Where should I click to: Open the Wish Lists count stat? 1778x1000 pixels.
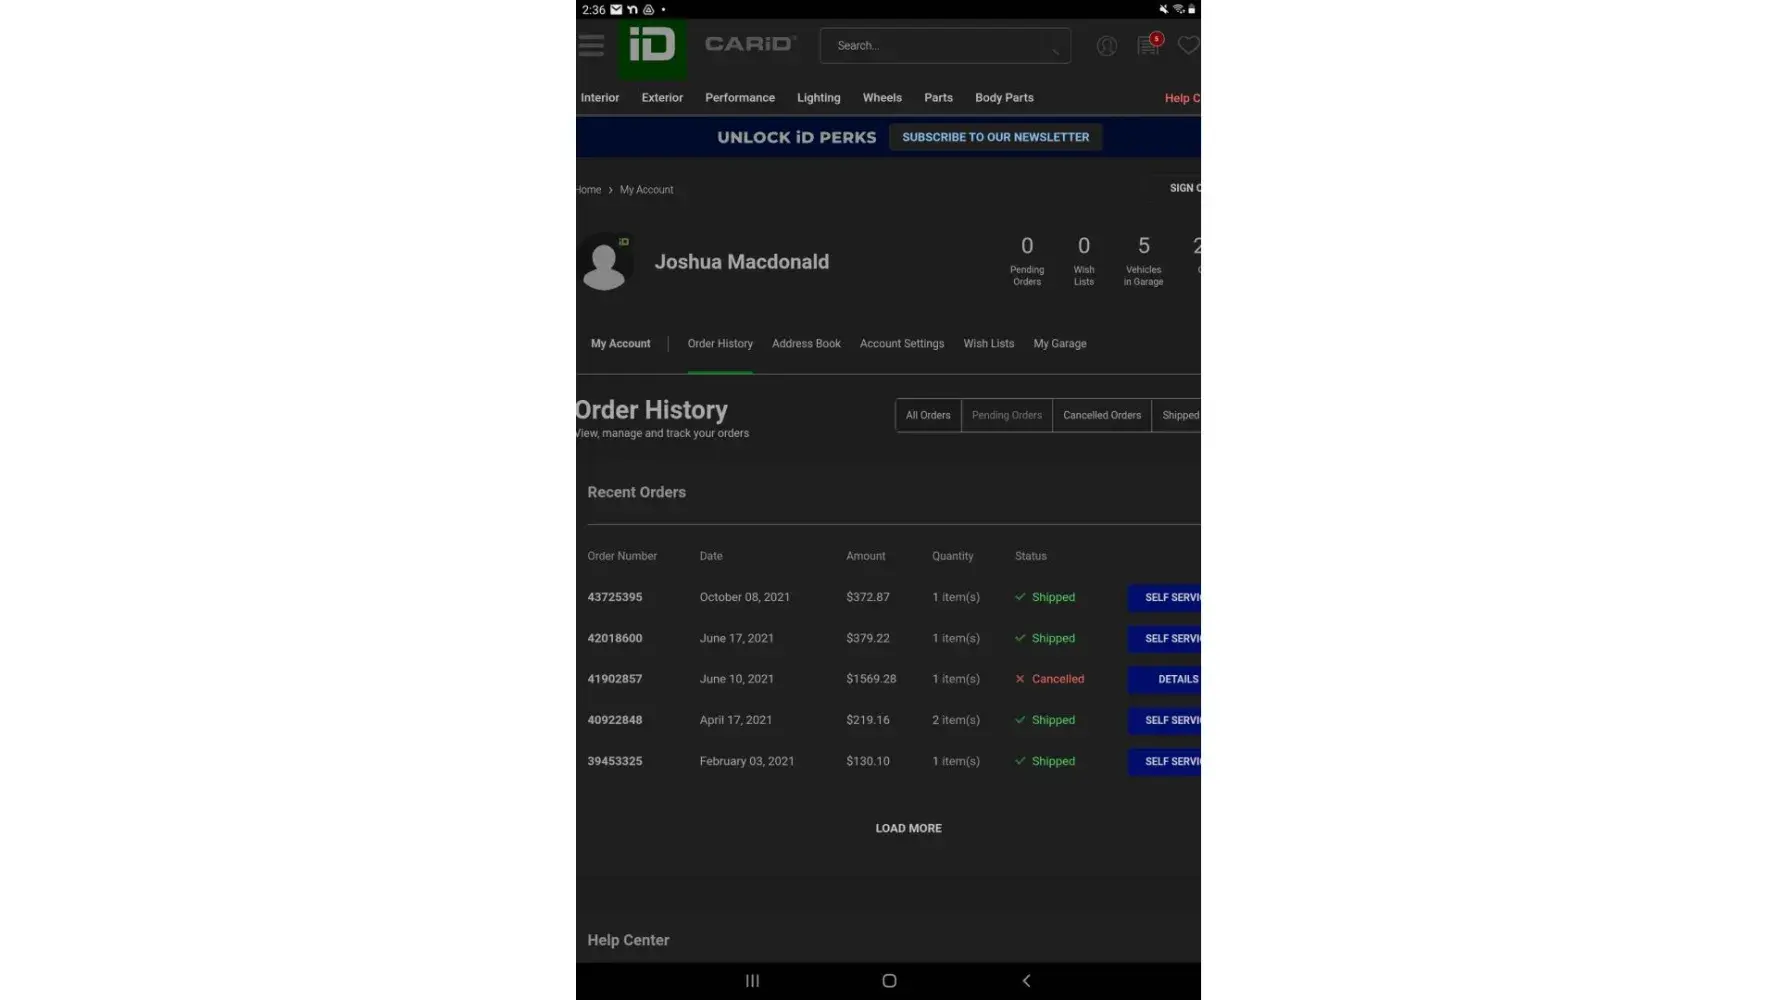1084,260
